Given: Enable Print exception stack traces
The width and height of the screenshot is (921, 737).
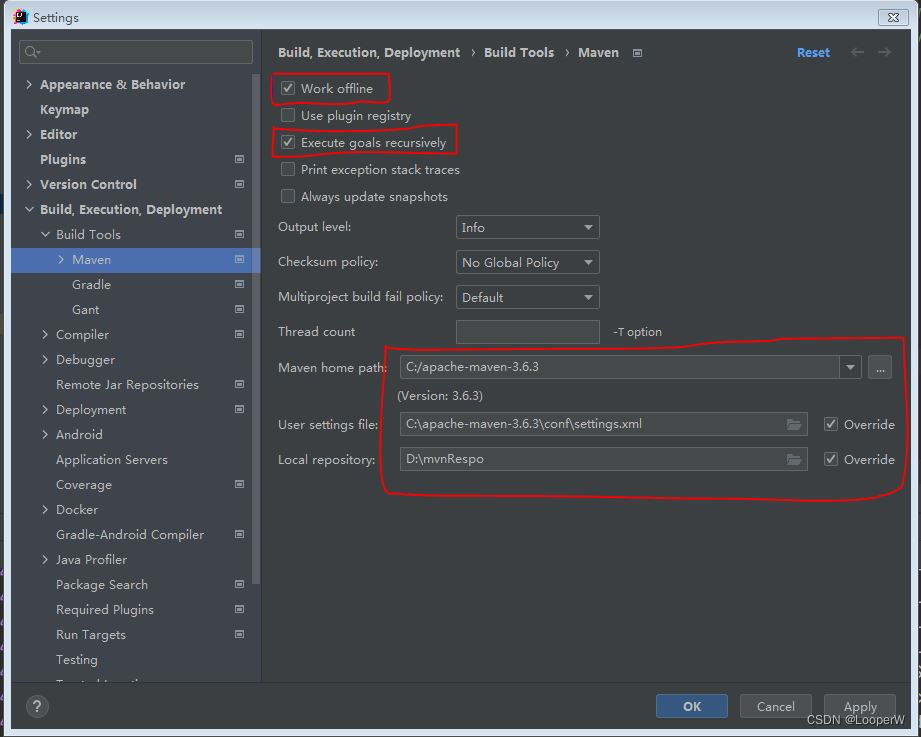Looking at the screenshot, I should [287, 169].
